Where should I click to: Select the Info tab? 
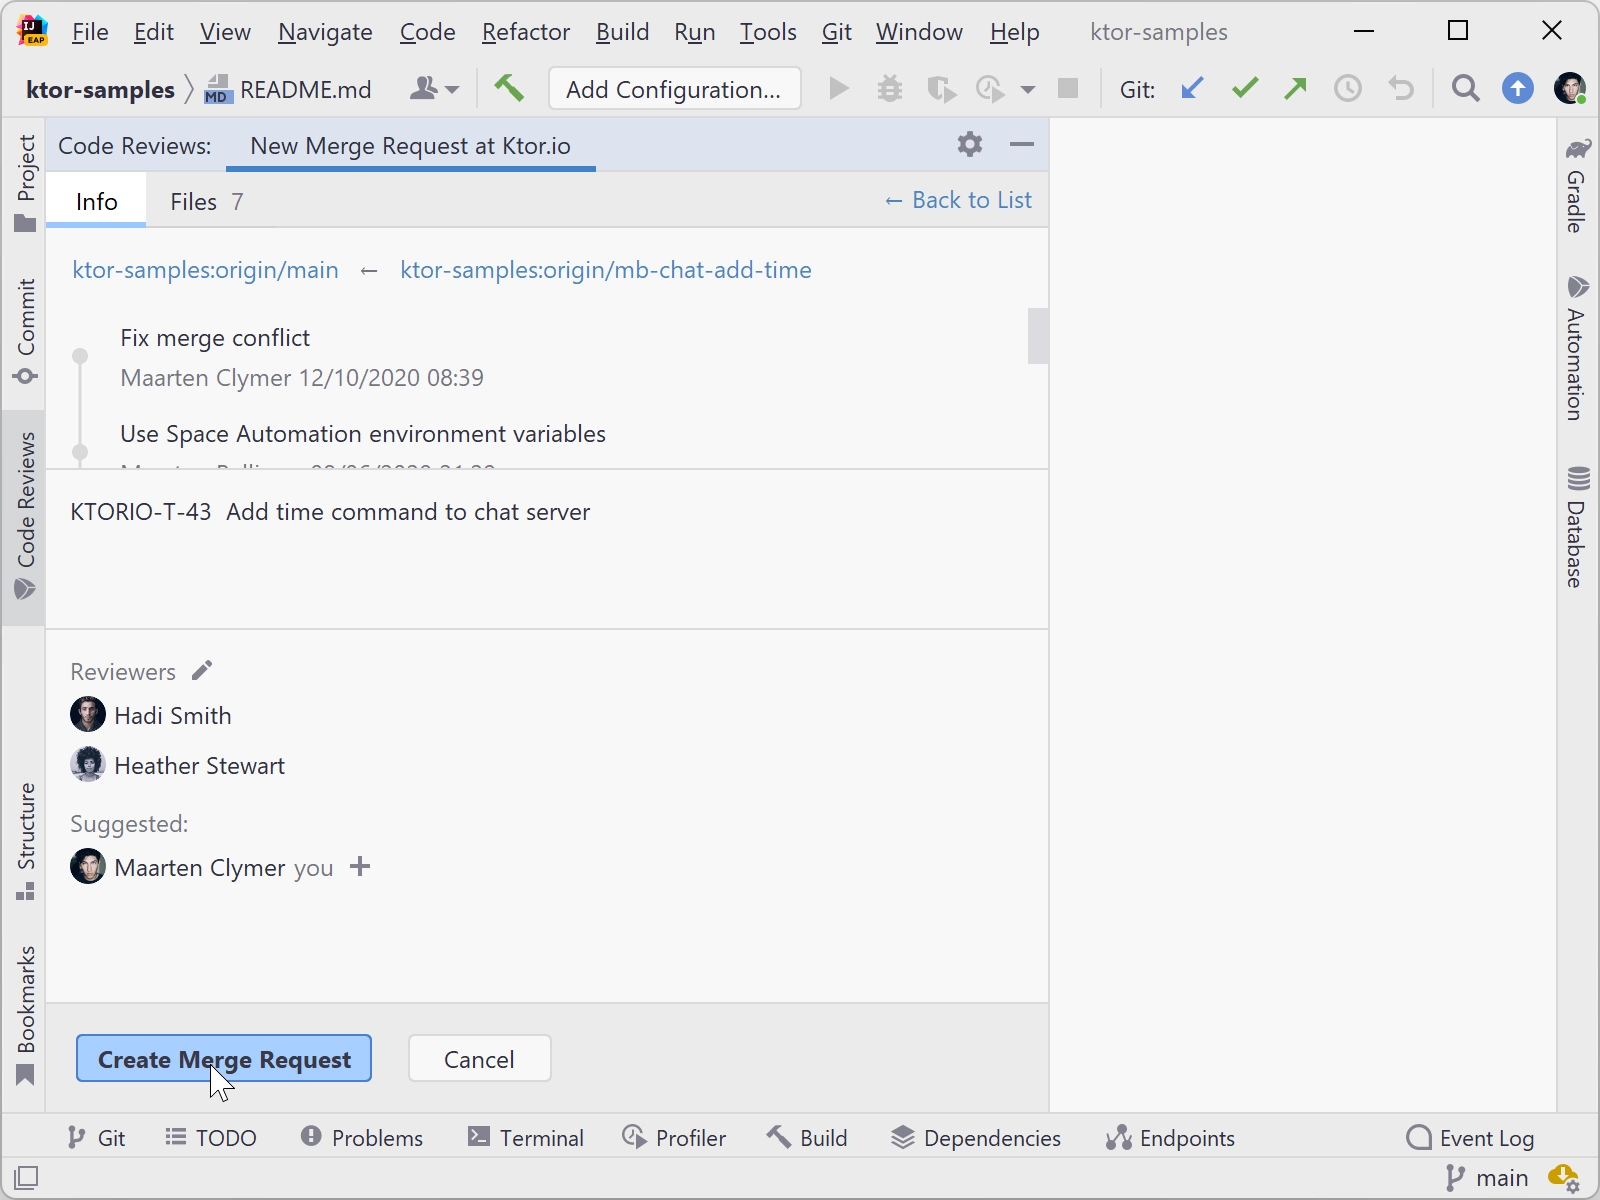click(x=97, y=201)
